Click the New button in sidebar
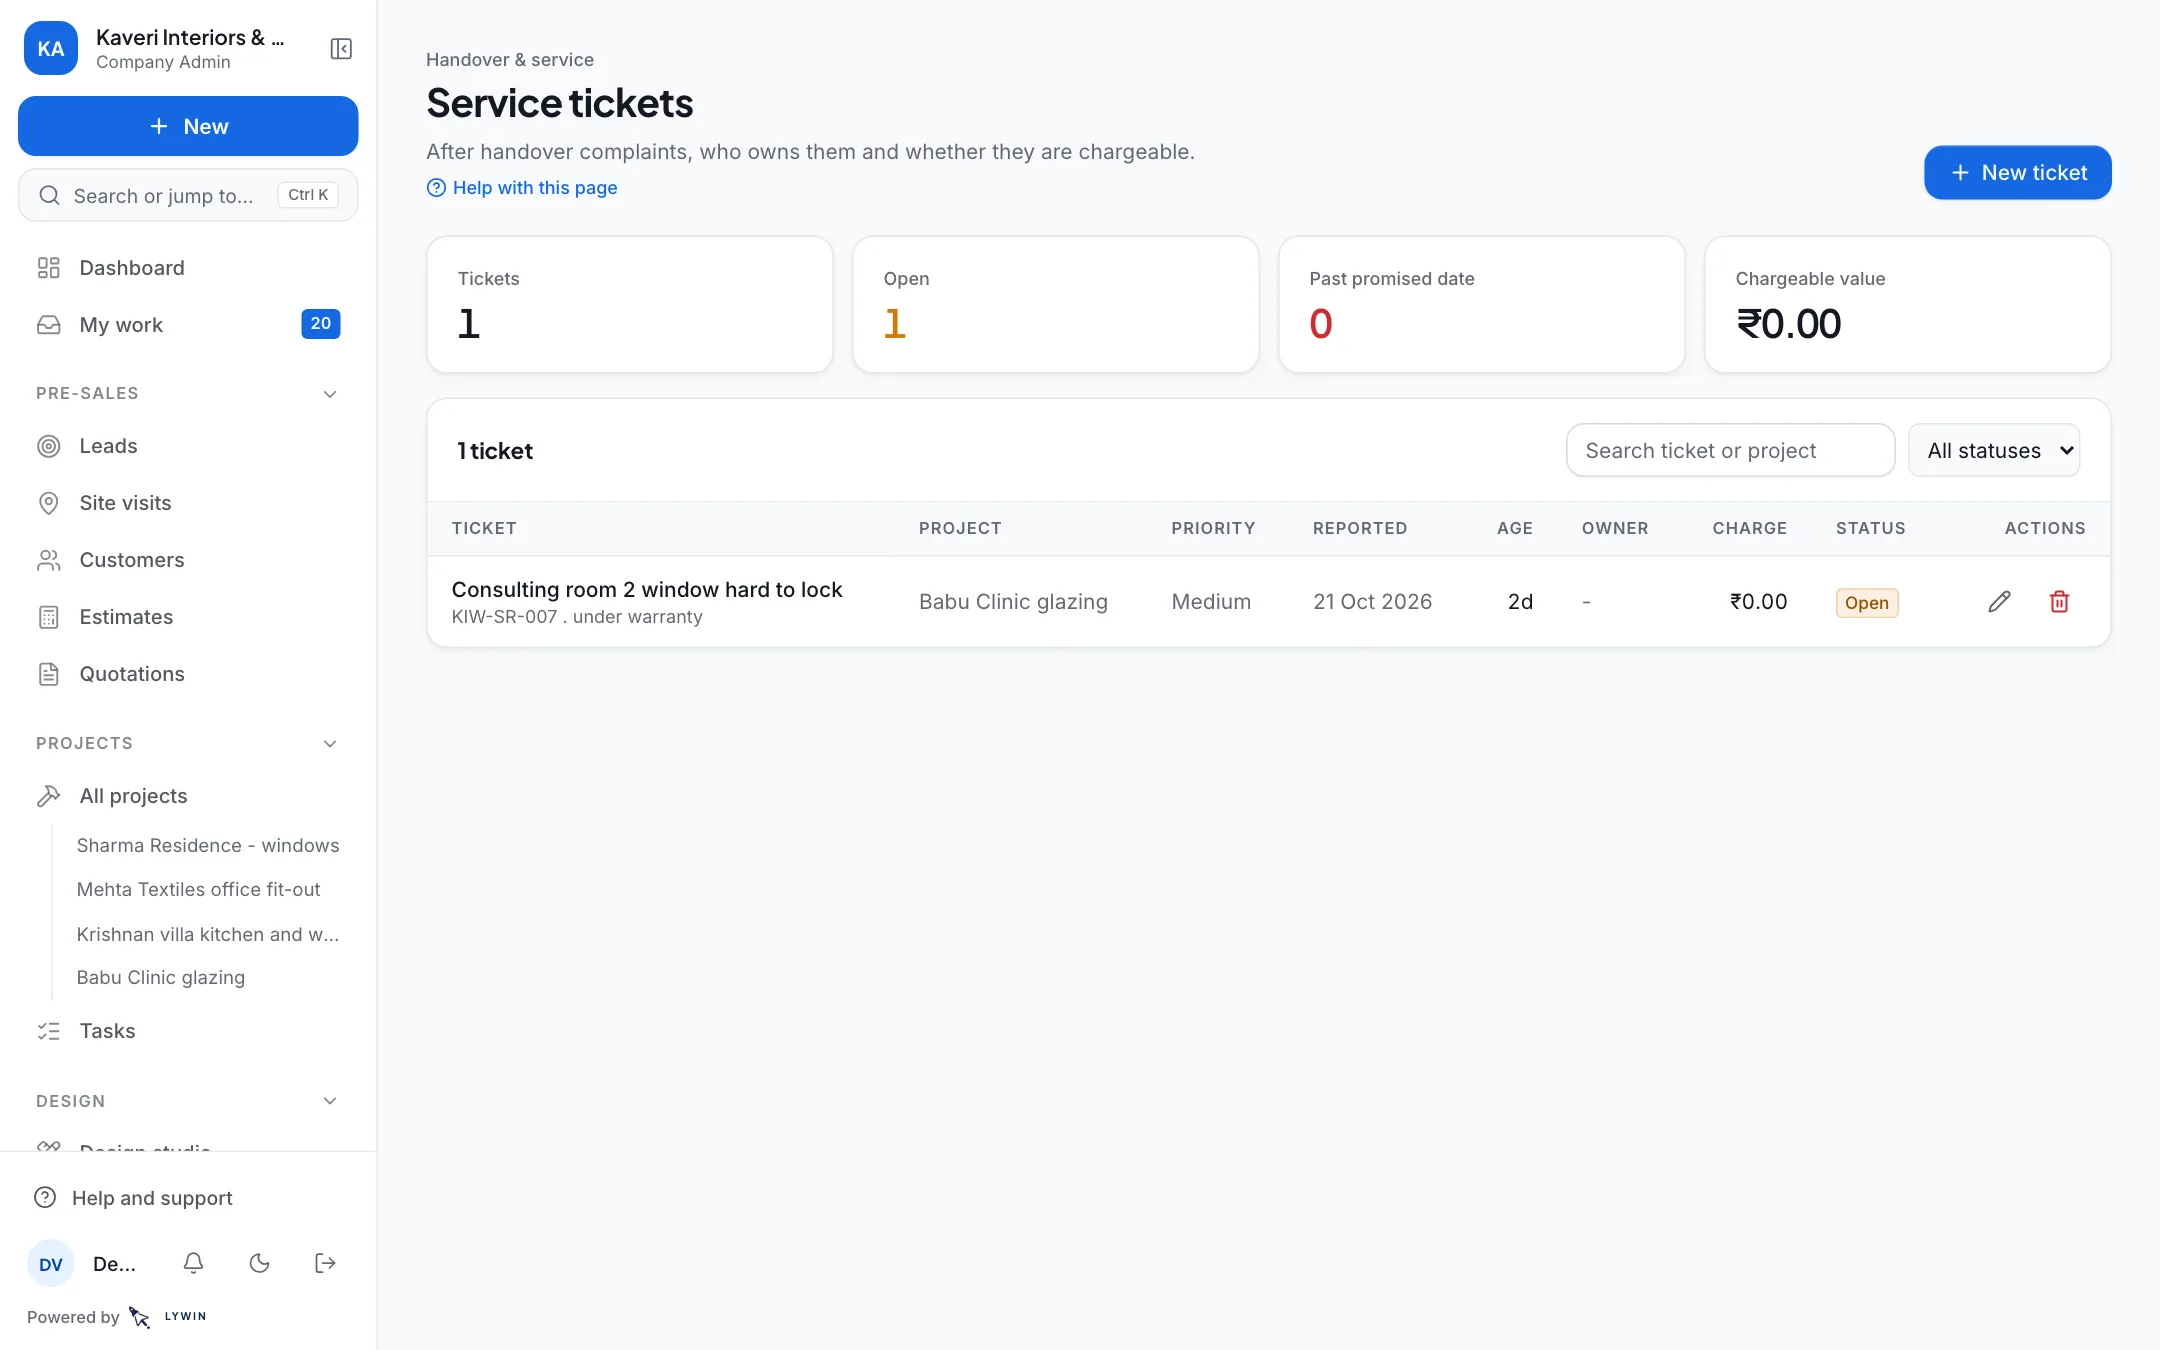This screenshot has height=1350, width=2160. click(188, 126)
